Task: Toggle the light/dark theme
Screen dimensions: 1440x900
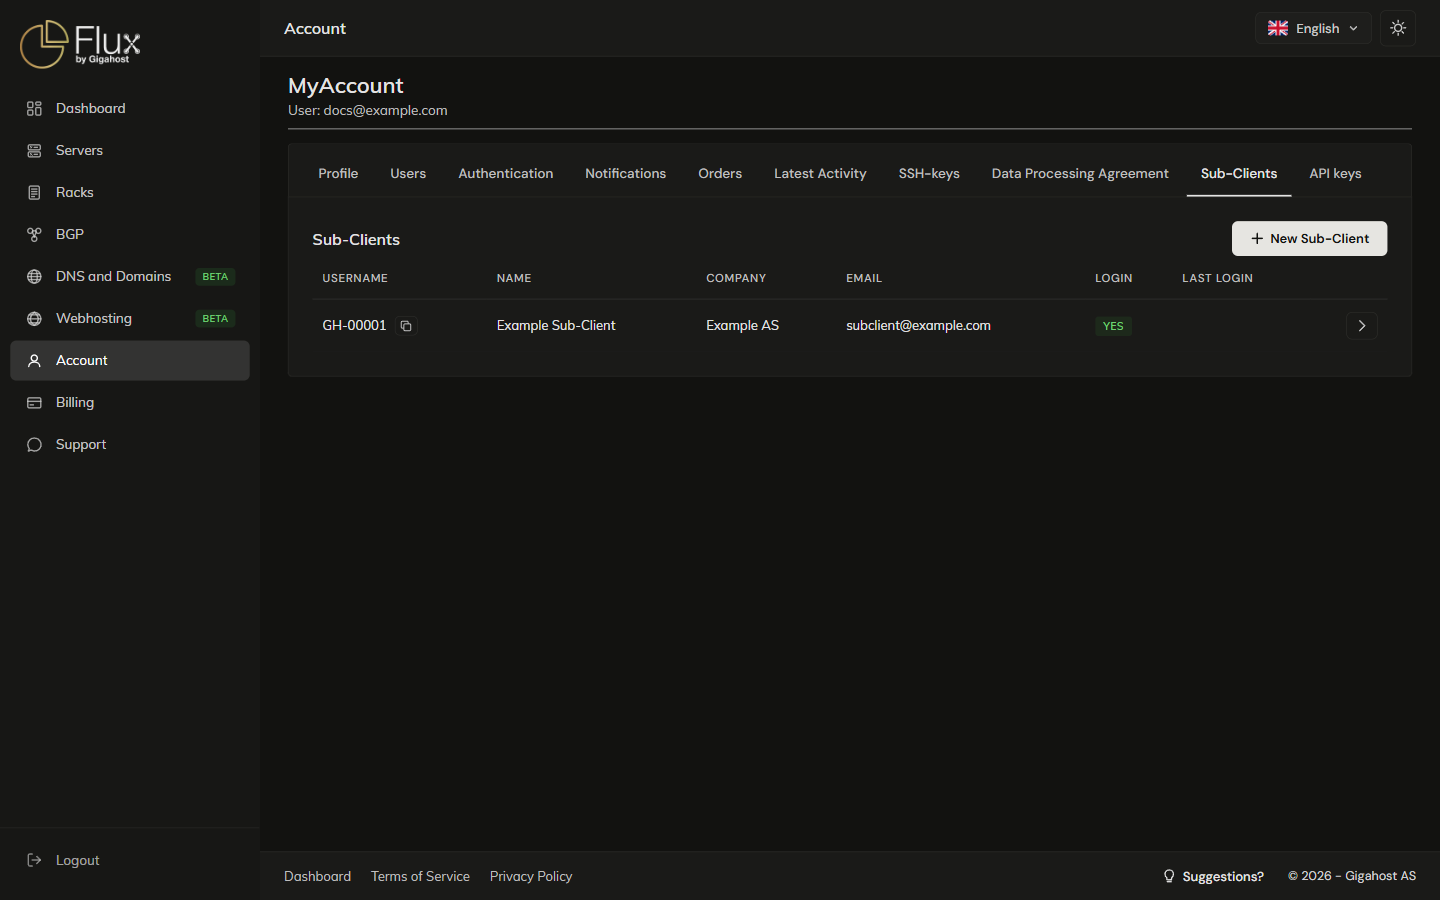Action: pyautogui.click(x=1398, y=28)
